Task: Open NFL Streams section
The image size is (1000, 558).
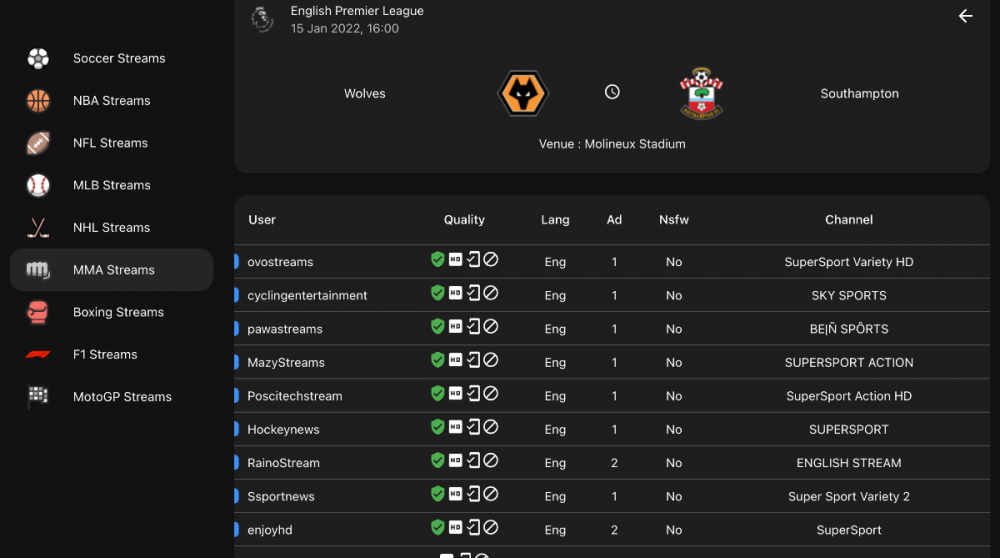Action: pos(110,143)
